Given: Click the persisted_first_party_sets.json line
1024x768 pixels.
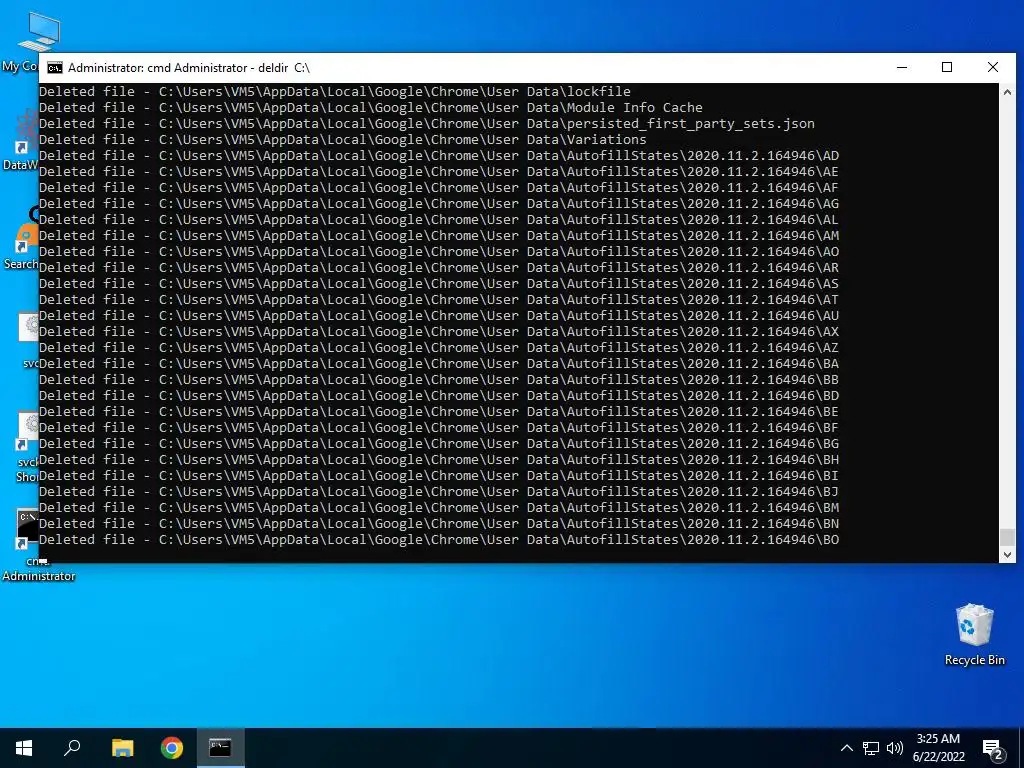Looking at the screenshot, I should (x=427, y=123).
